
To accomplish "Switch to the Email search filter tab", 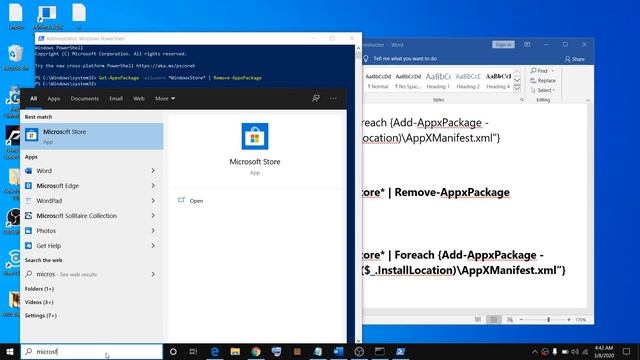I will click(116, 98).
